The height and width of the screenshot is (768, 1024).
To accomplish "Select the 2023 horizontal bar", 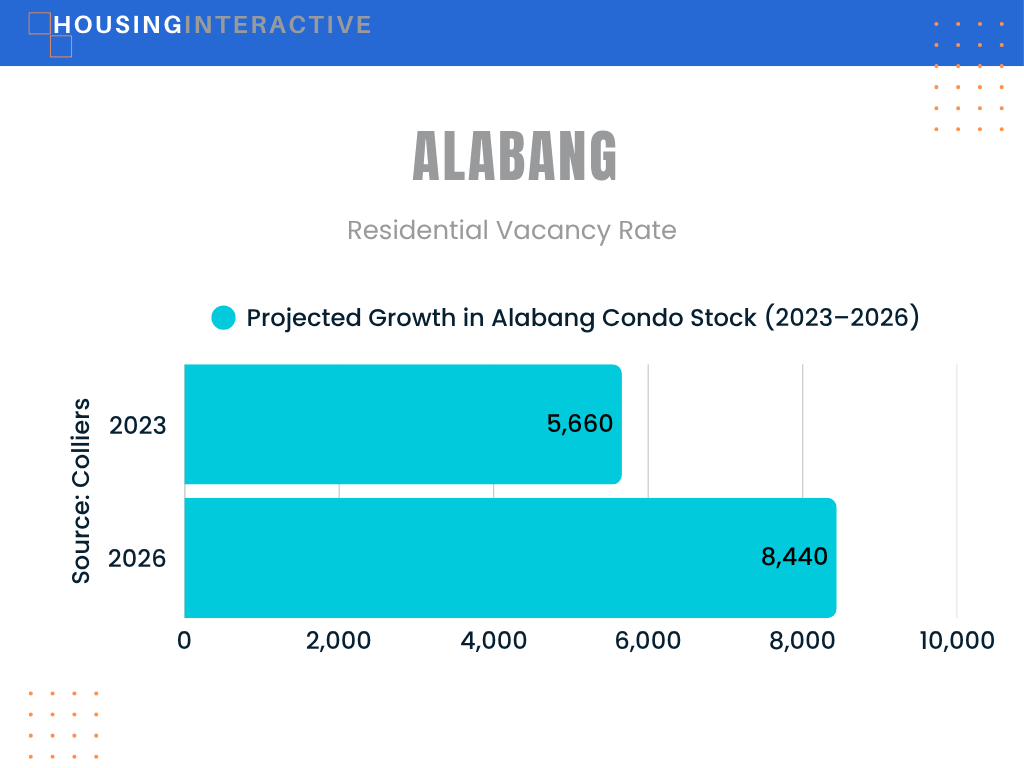I will (403, 424).
